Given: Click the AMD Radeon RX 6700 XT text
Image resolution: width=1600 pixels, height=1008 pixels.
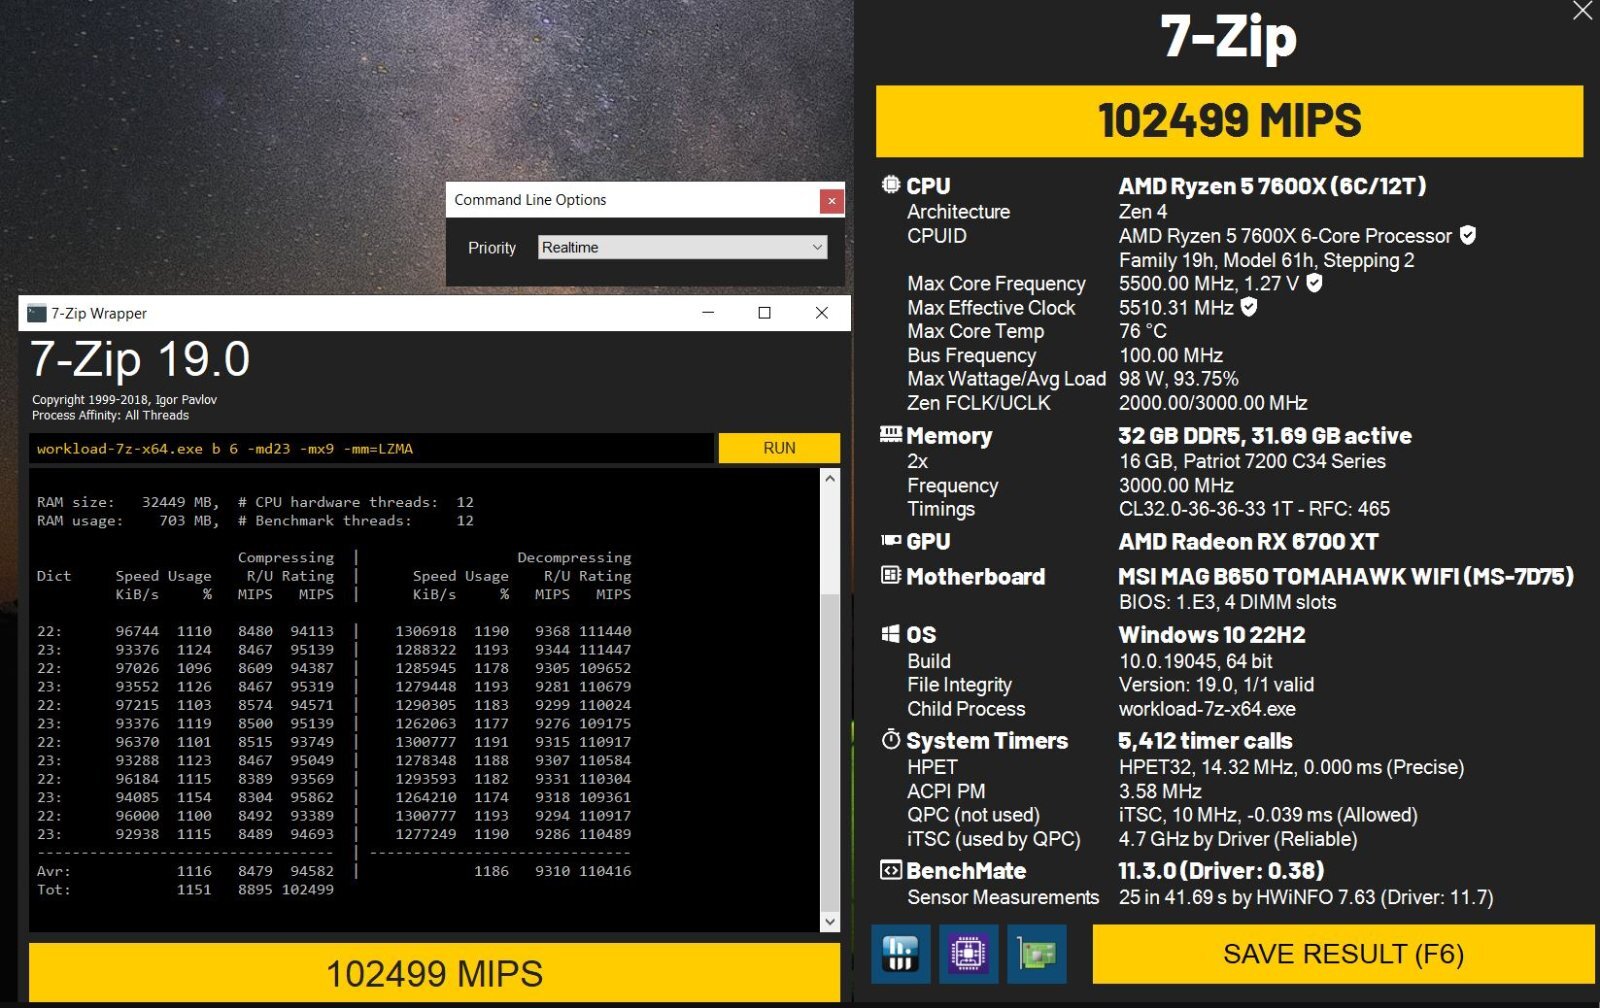Looking at the screenshot, I should 1248,542.
